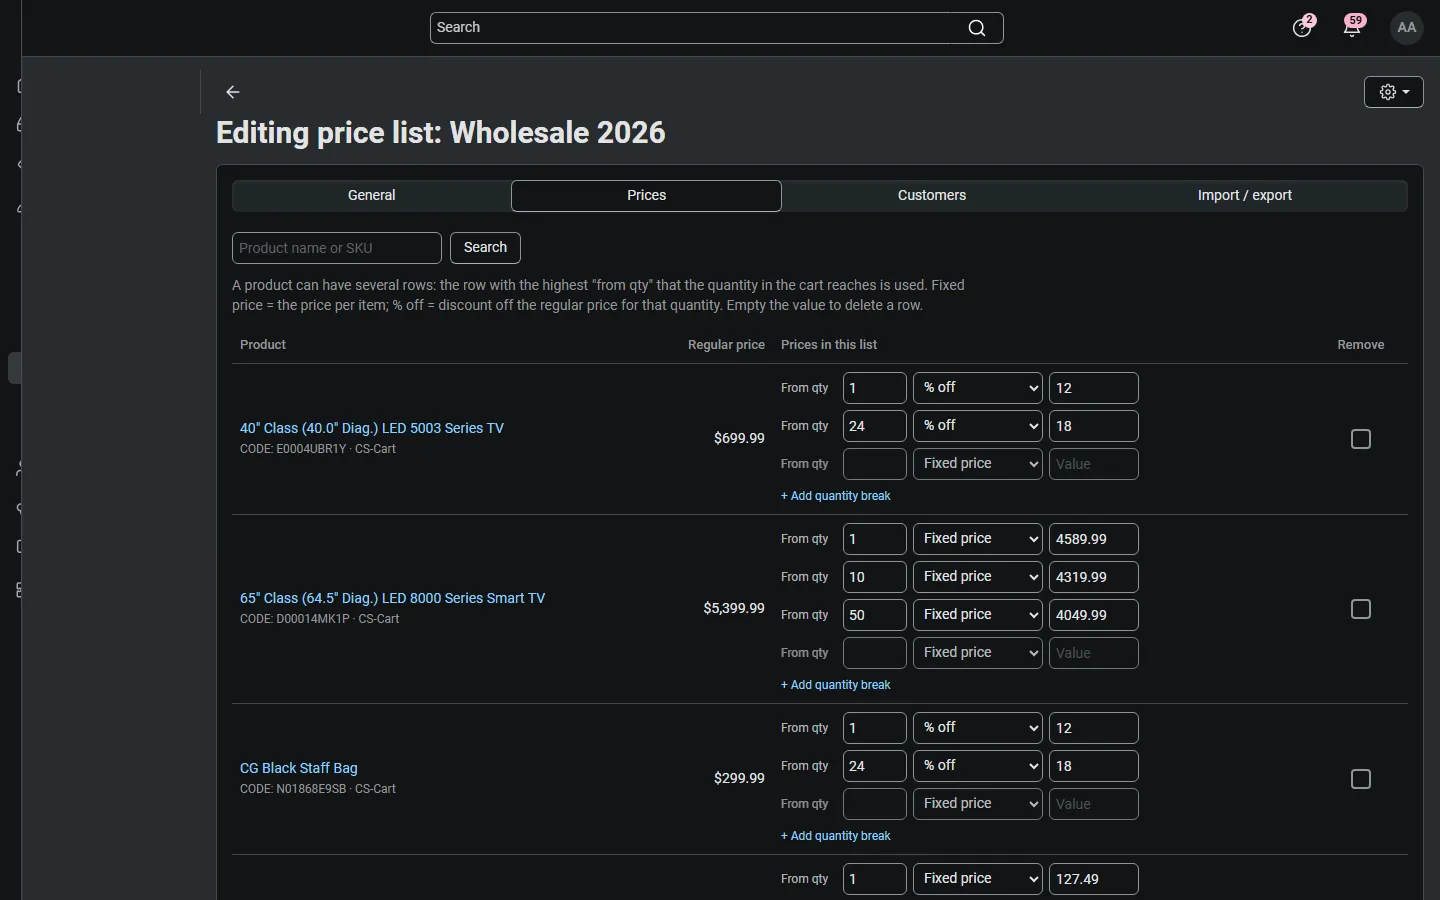Add a quantity break for the 40" Class TV

coord(836,496)
